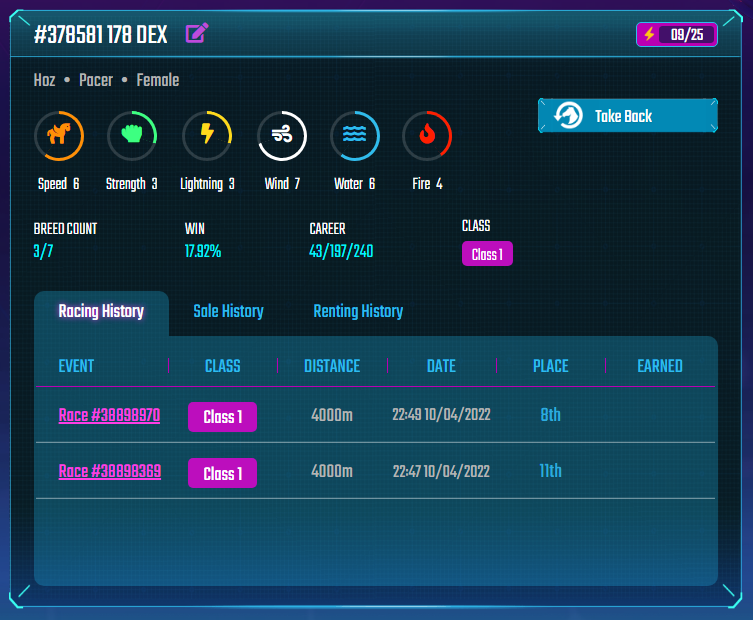
Task: Click the Speed 6 label
Action: click(x=59, y=183)
